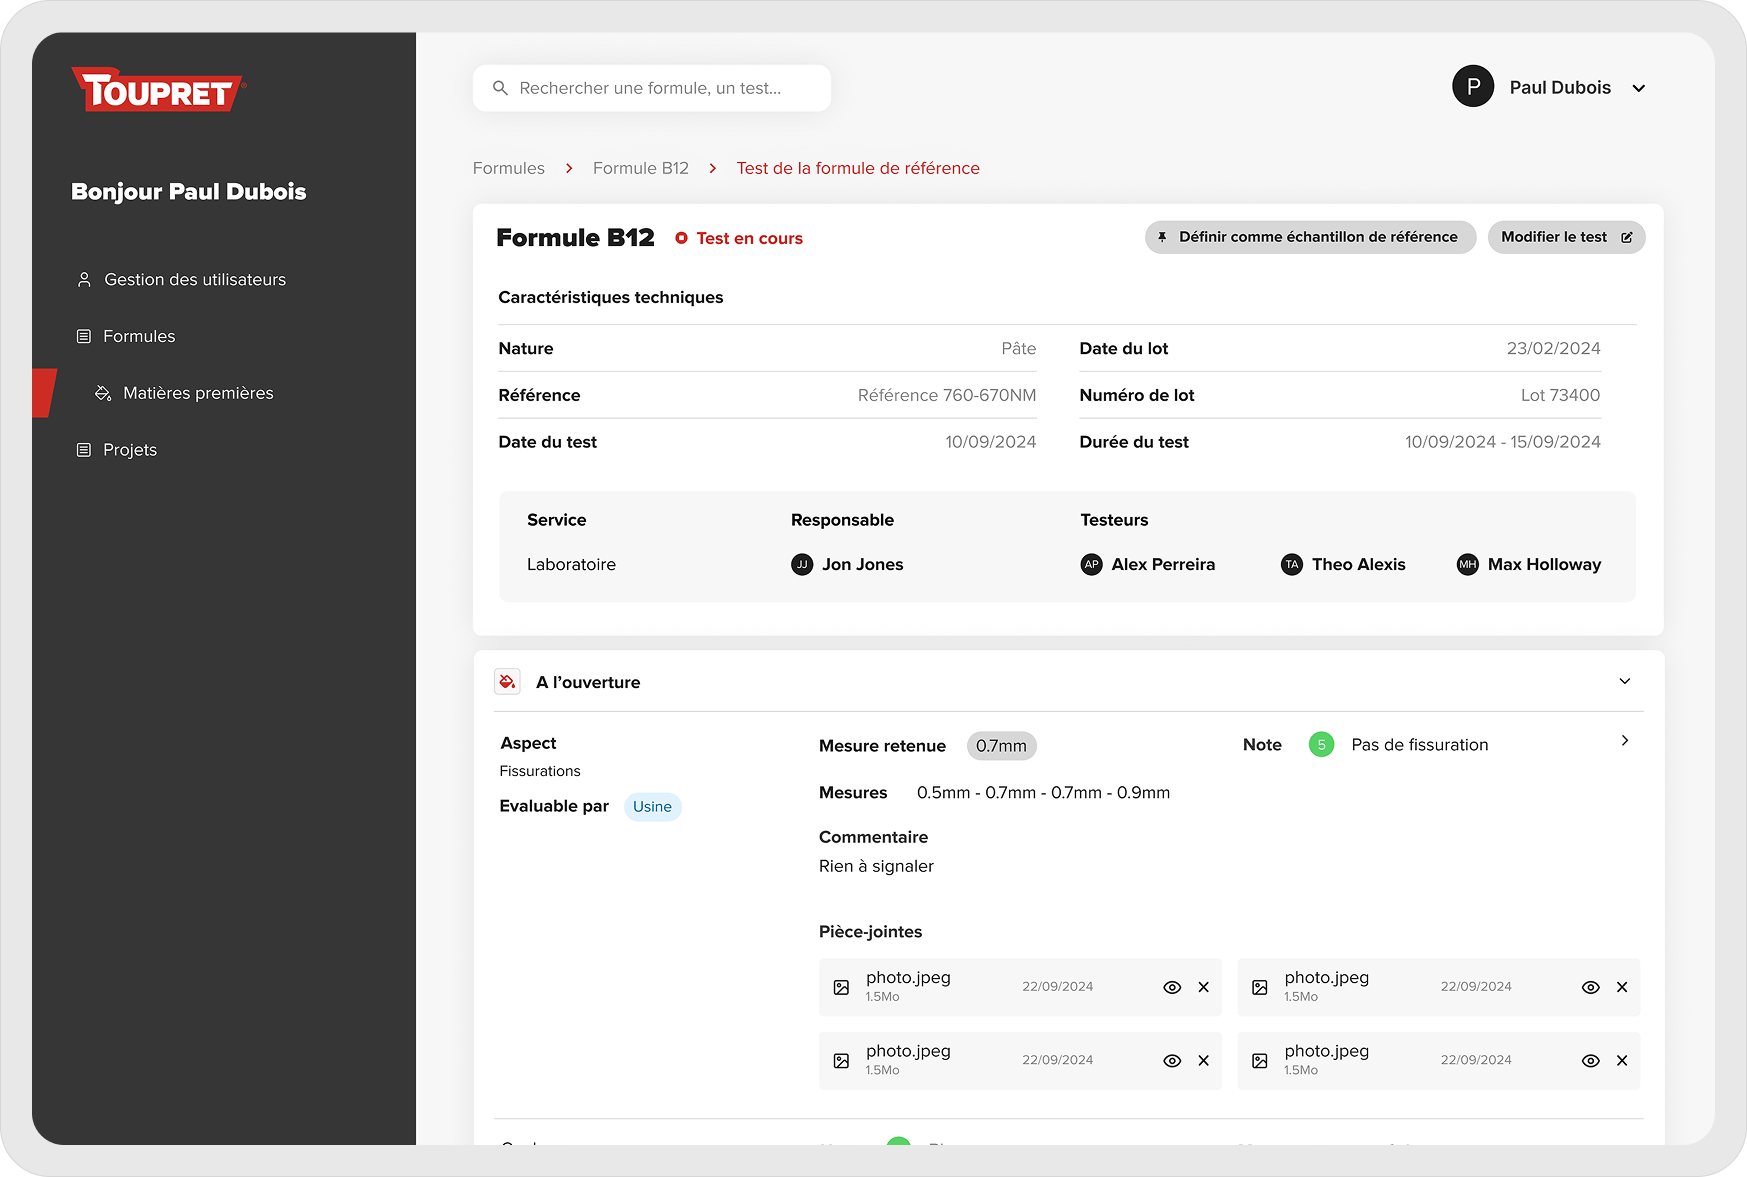Image resolution: width=1747 pixels, height=1177 pixels.
Task: Click Paul Dubois profile avatar
Action: tap(1472, 87)
